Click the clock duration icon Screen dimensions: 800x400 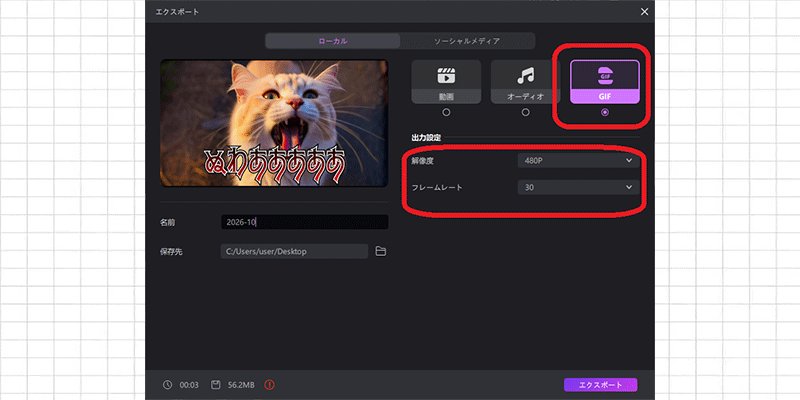coord(167,385)
